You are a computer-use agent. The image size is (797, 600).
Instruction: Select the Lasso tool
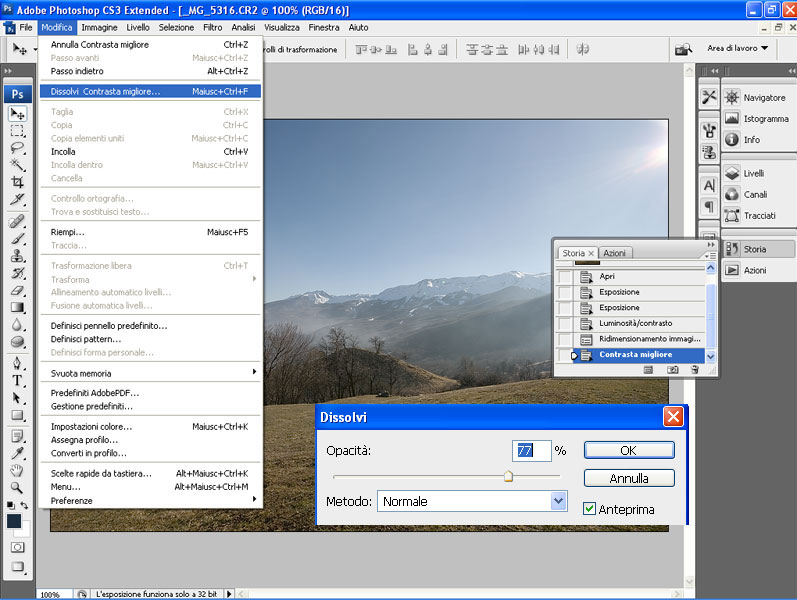tap(17, 147)
